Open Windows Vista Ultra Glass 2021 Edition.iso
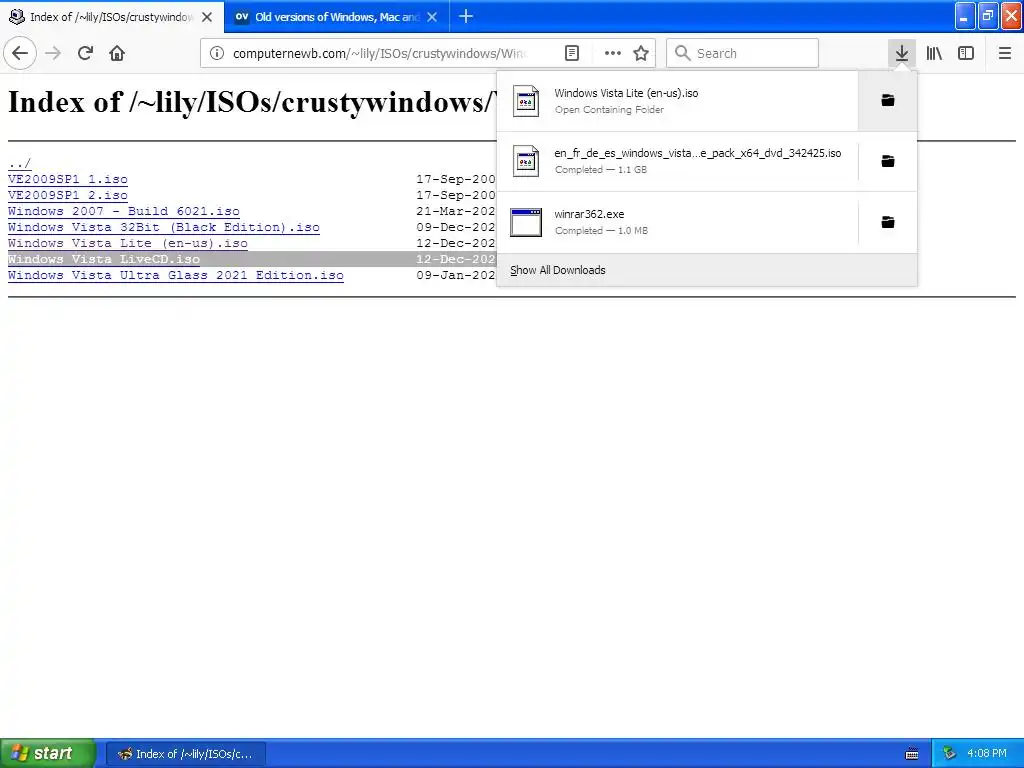1024x768 pixels. click(x=176, y=275)
